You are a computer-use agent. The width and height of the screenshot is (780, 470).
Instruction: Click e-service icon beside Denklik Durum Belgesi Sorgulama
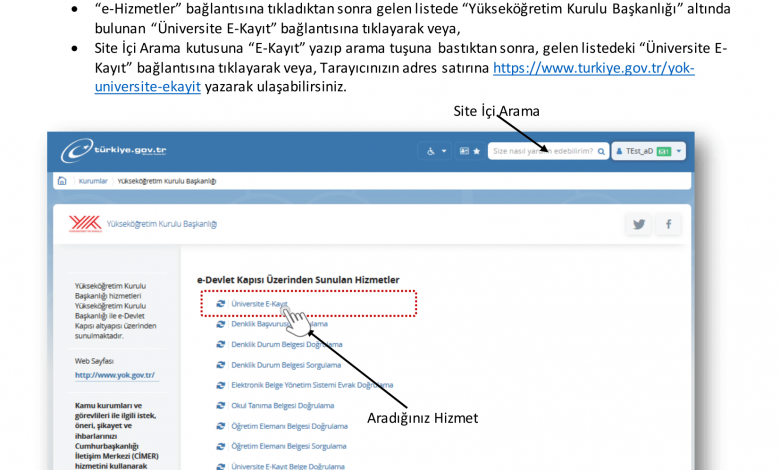(220, 365)
